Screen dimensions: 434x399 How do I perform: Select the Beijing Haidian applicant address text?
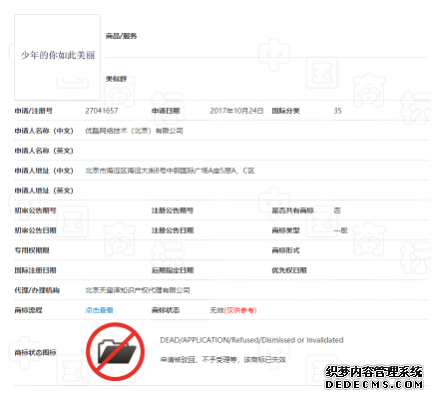point(170,171)
